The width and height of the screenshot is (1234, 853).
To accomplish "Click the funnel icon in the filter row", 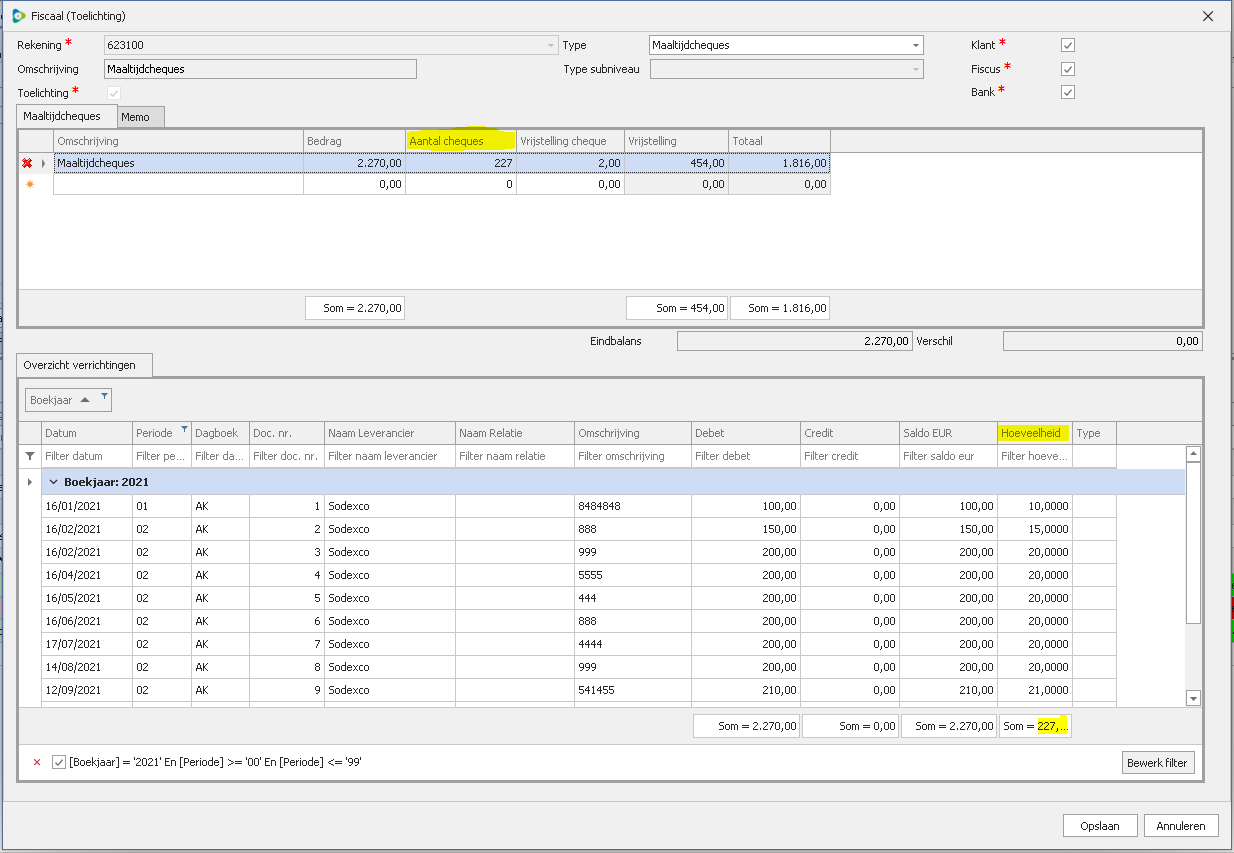I will [x=29, y=456].
